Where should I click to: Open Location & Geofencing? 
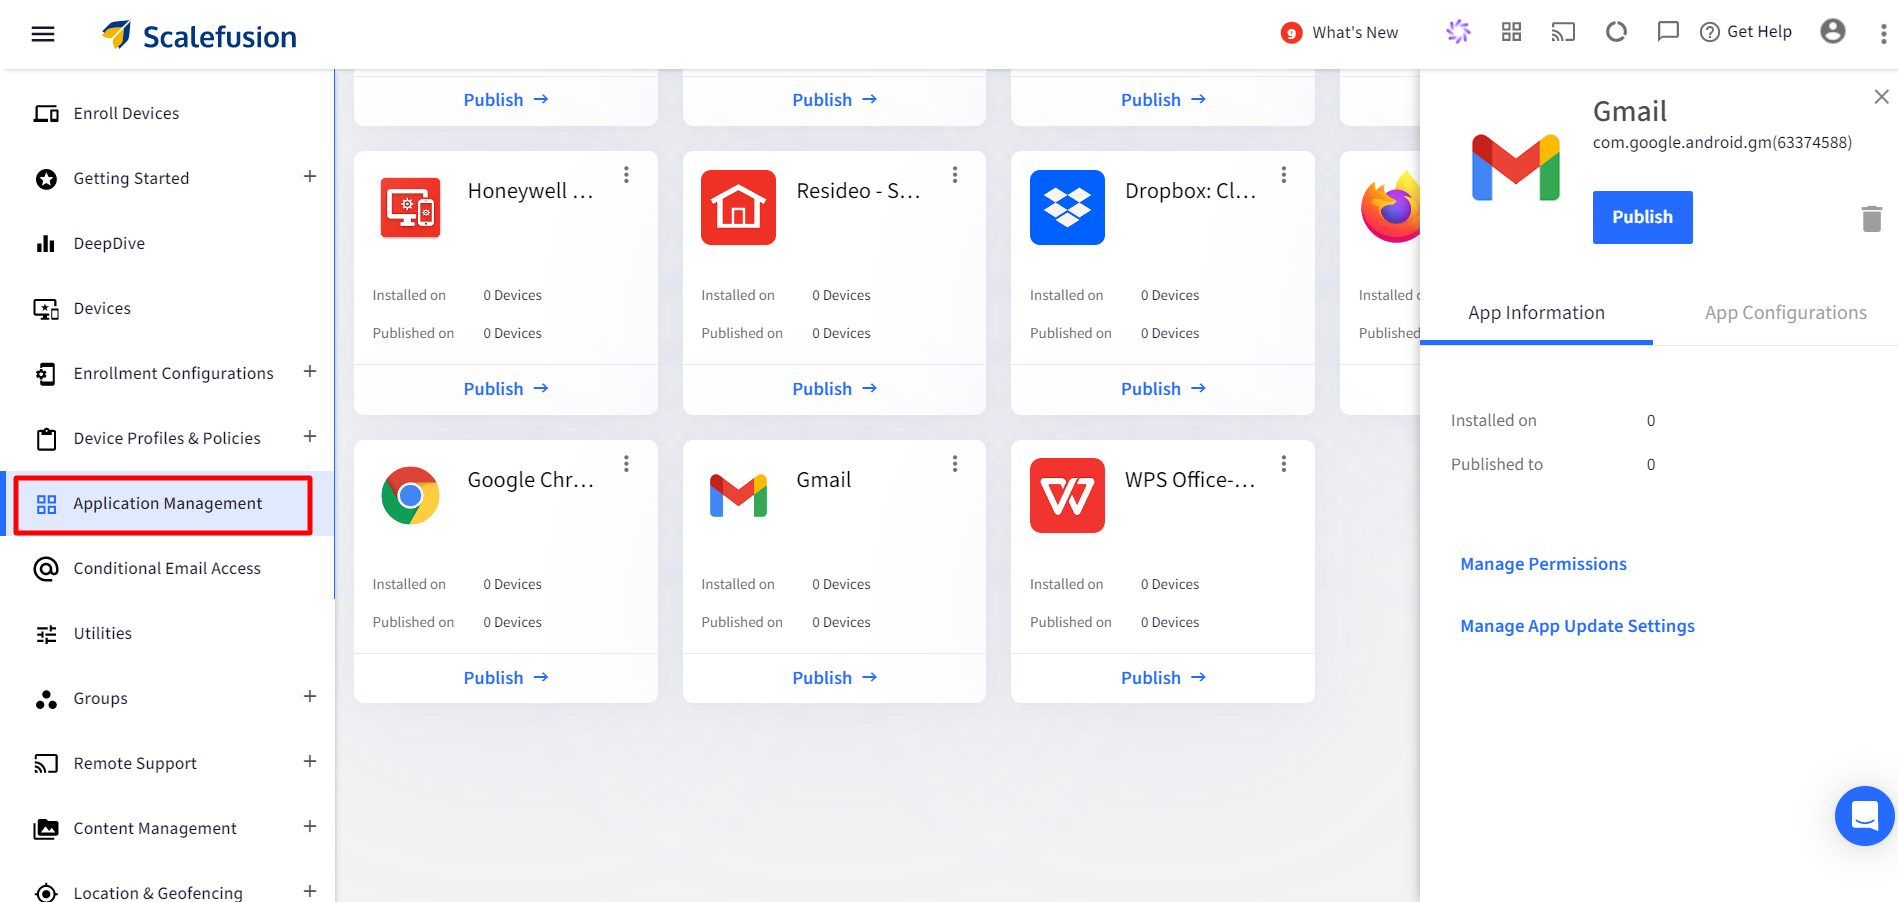158,892
